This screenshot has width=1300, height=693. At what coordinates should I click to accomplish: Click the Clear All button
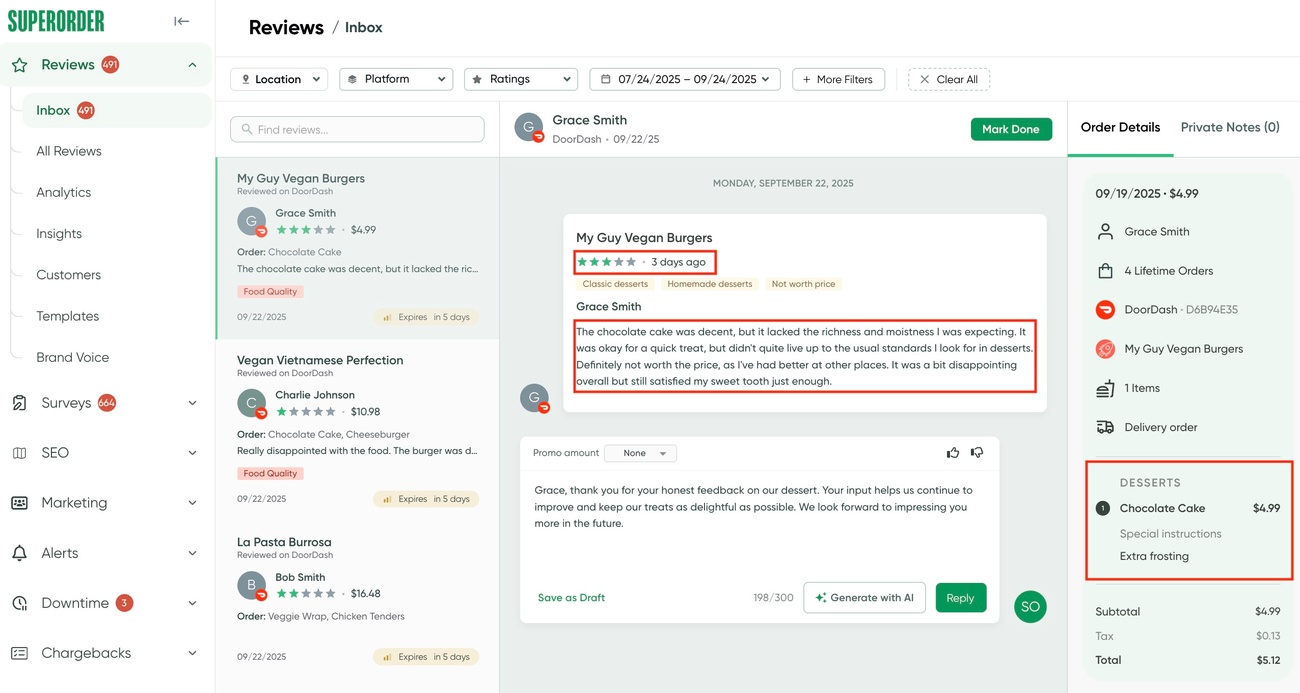pyautogui.click(x=949, y=79)
